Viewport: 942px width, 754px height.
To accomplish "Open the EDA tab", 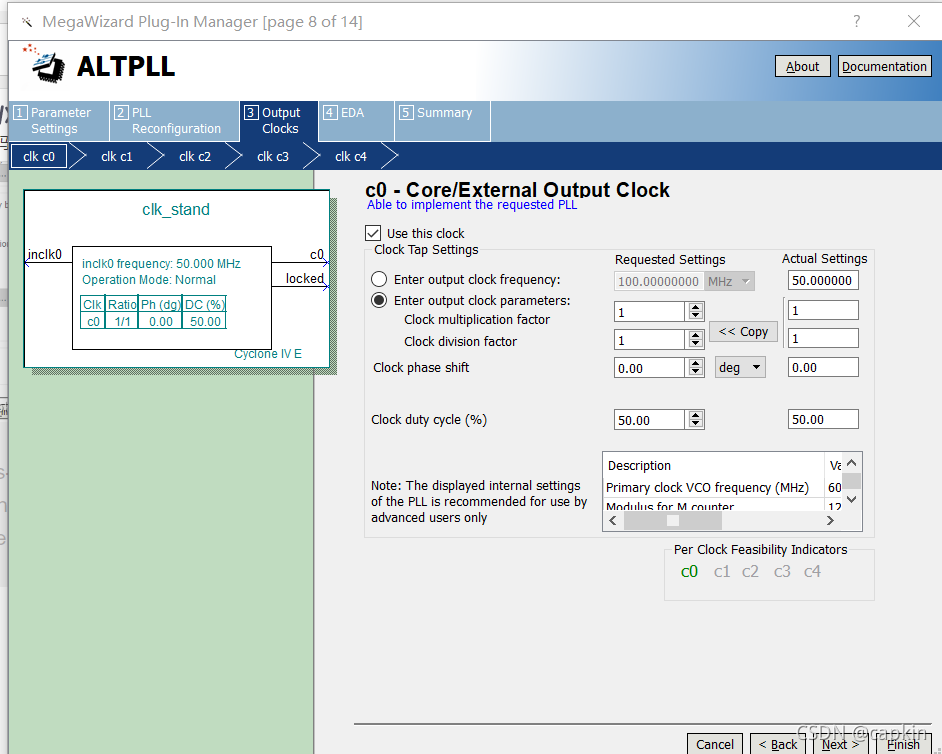I will point(356,121).
